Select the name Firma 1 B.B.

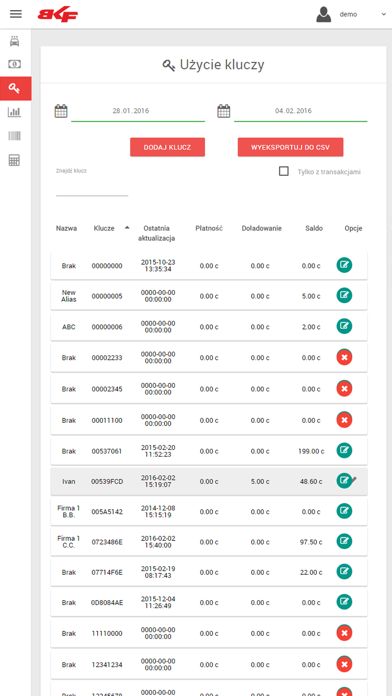(x=69, y=511)
